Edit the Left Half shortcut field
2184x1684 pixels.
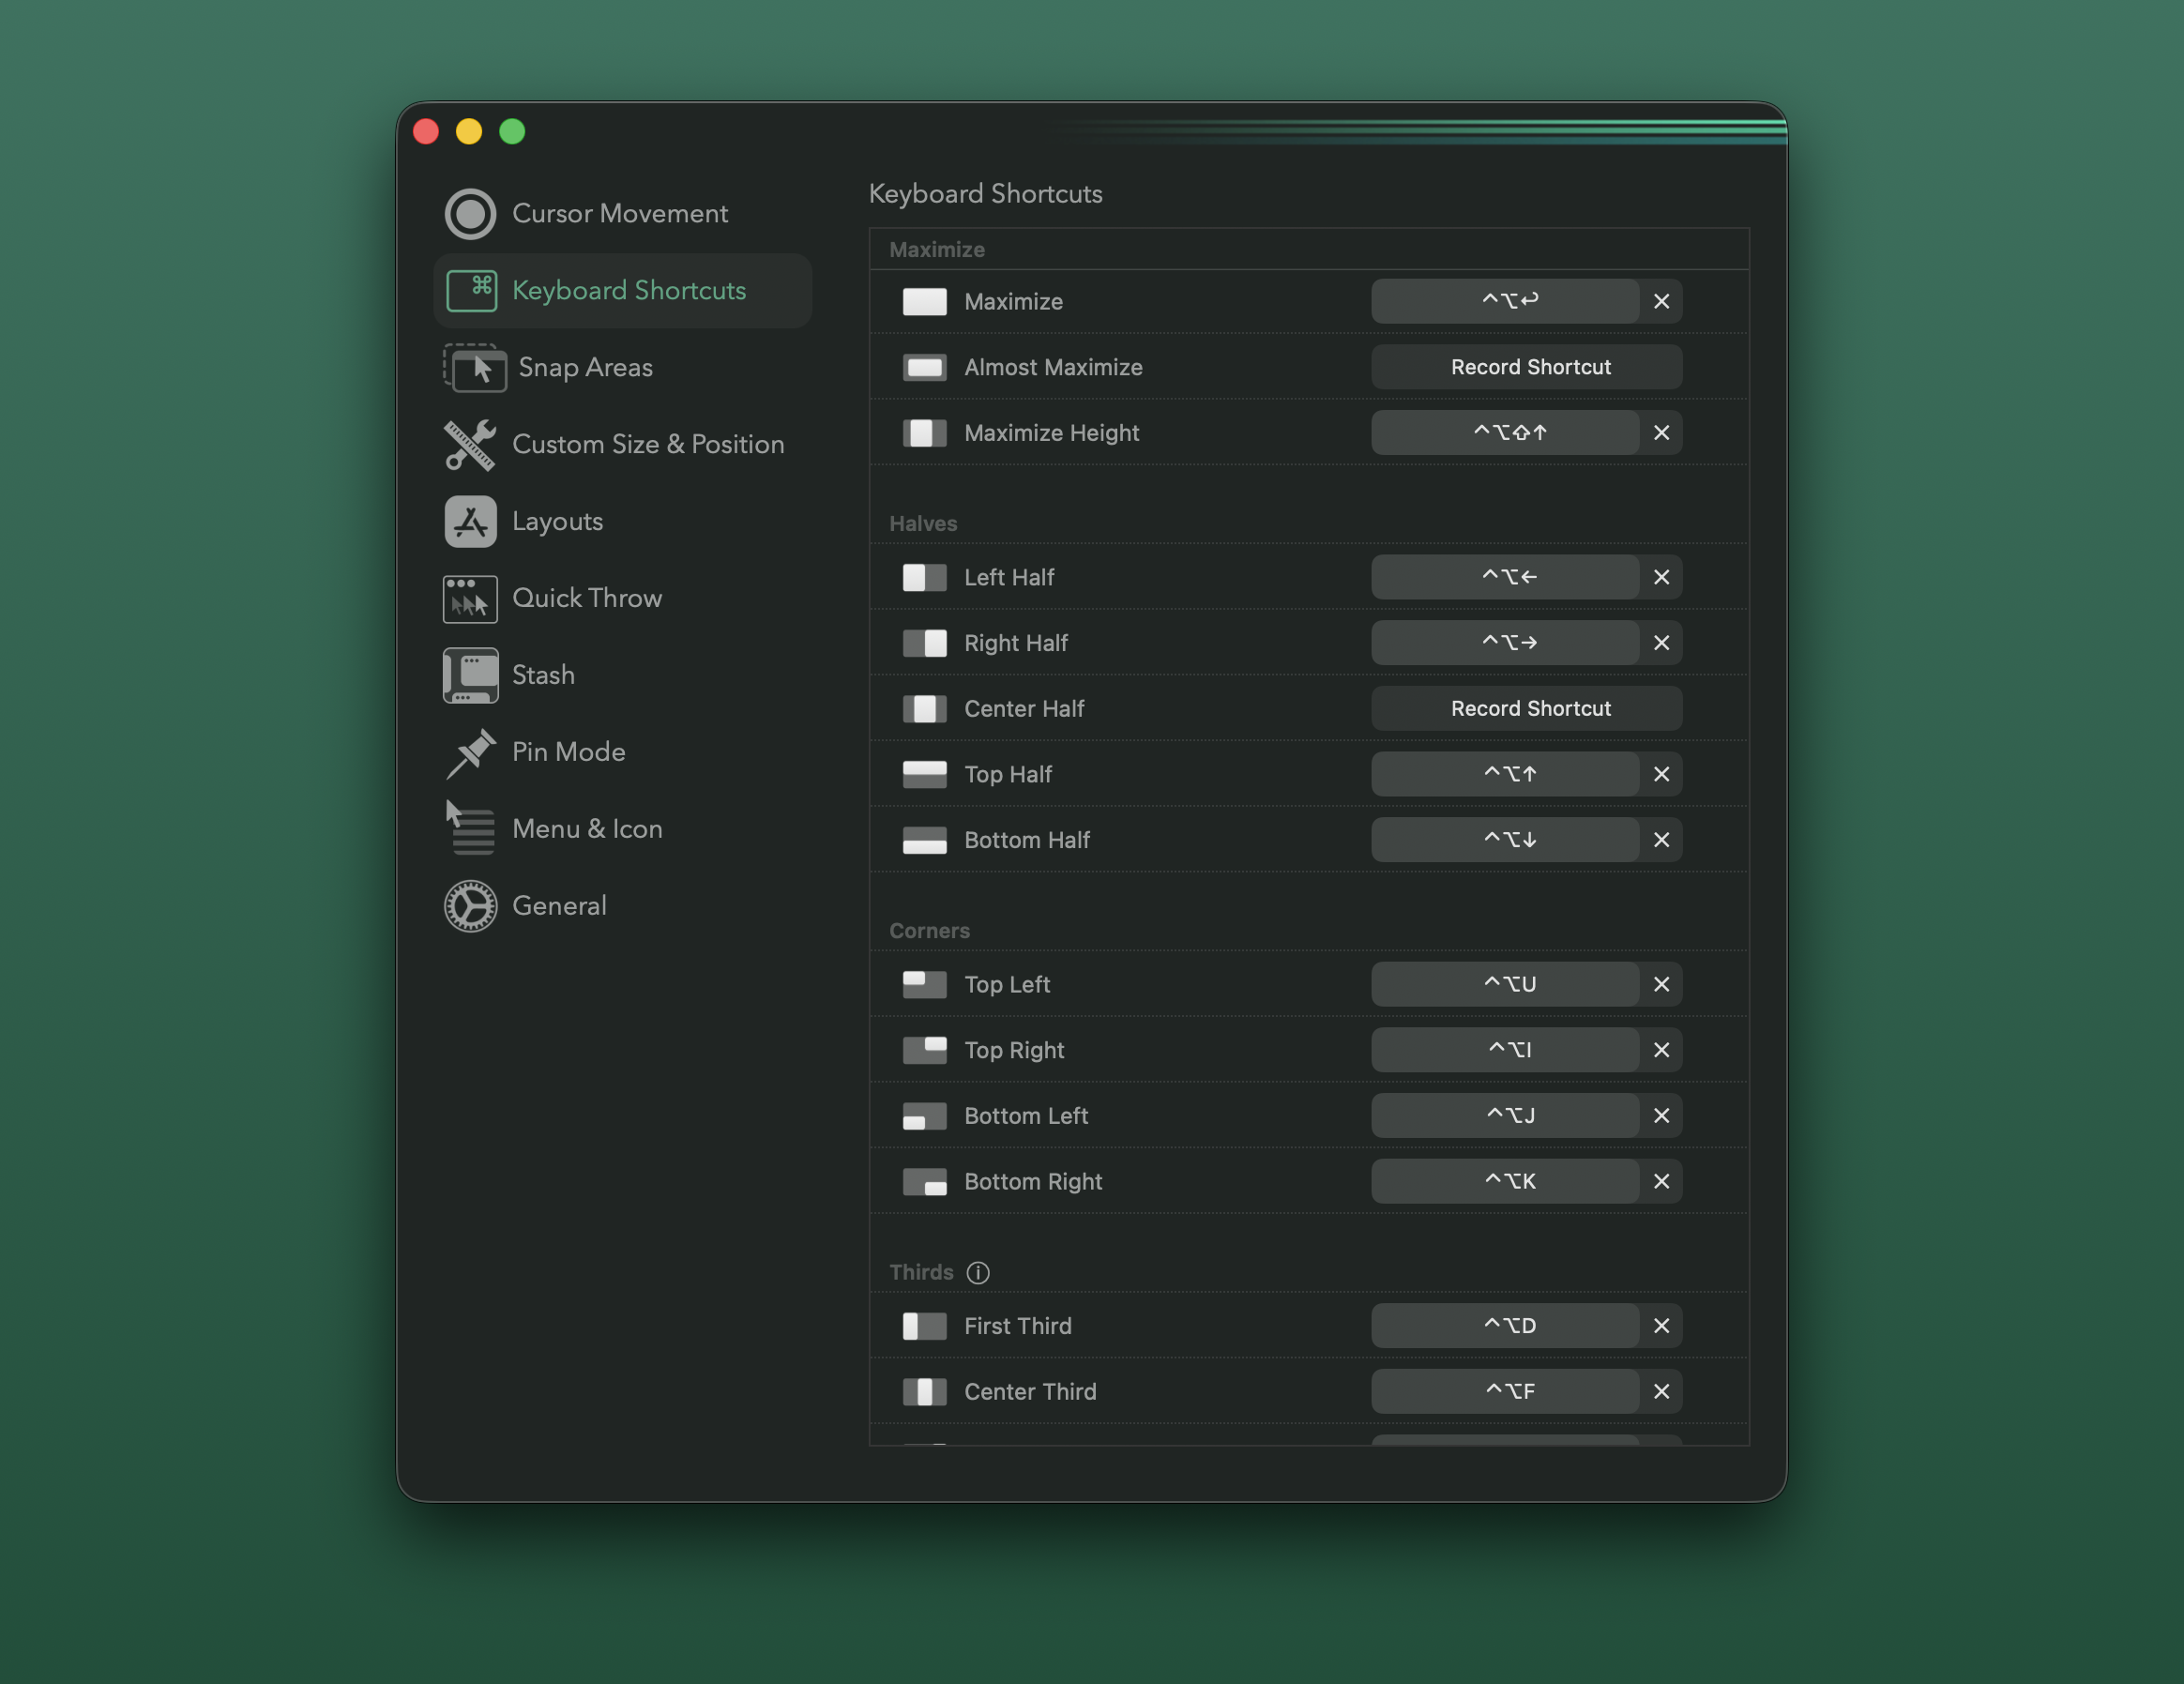pos(1505,578)
